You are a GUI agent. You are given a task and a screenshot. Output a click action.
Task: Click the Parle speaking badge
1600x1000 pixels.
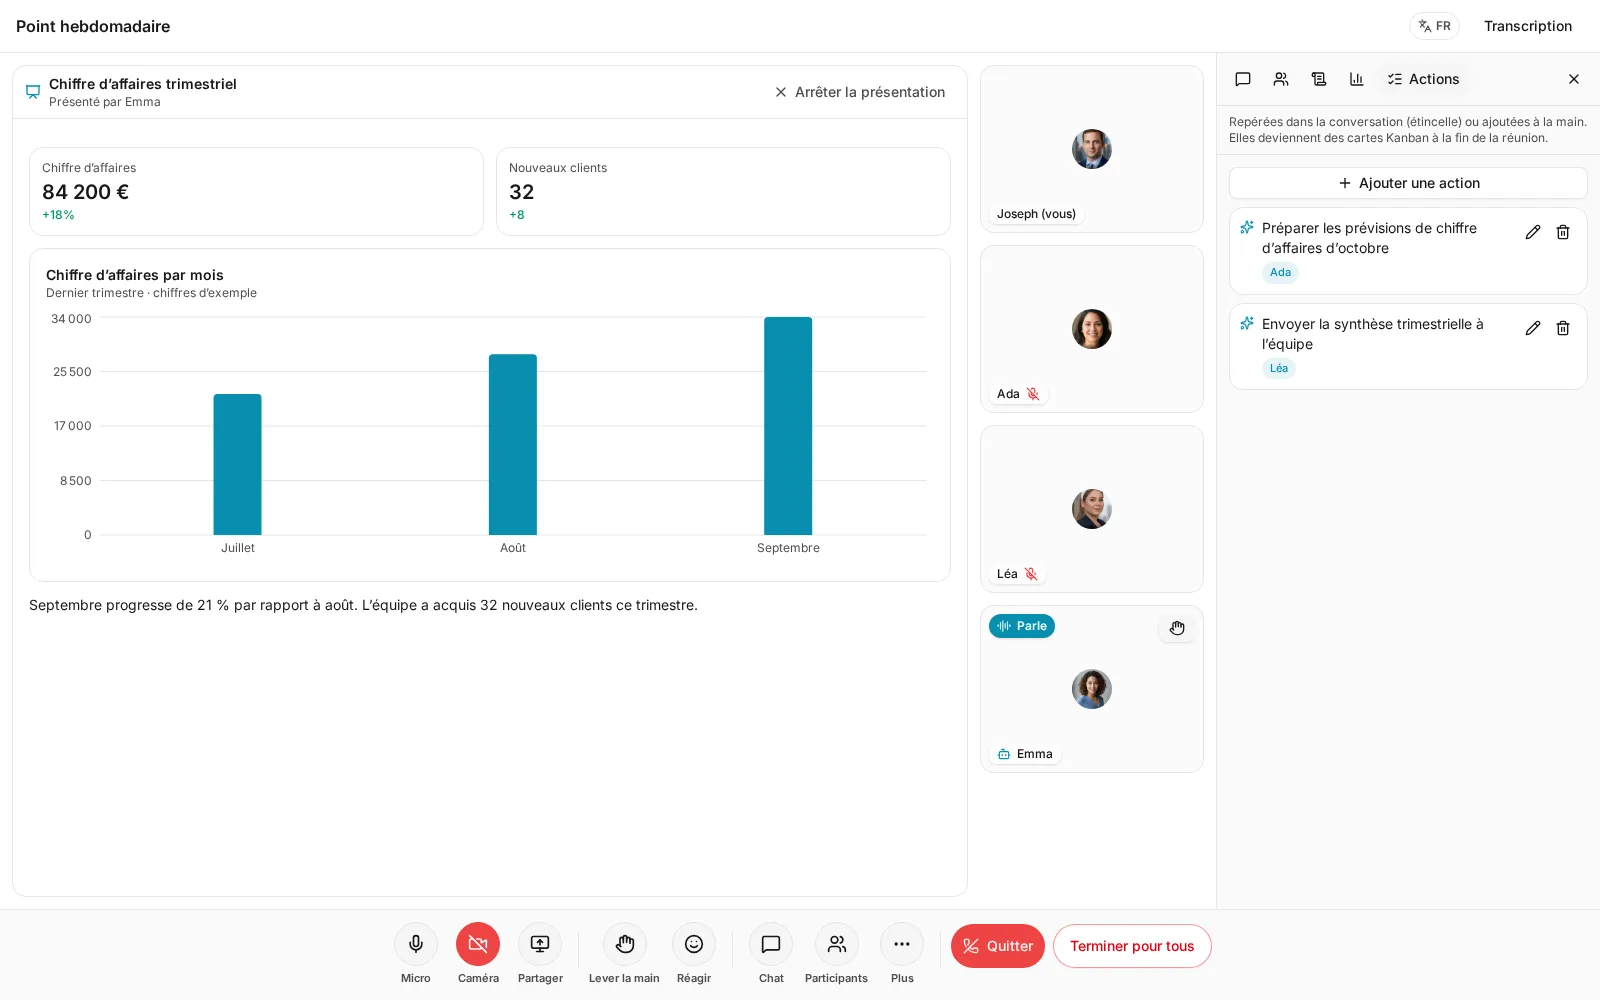click(x=1022, y=626)
